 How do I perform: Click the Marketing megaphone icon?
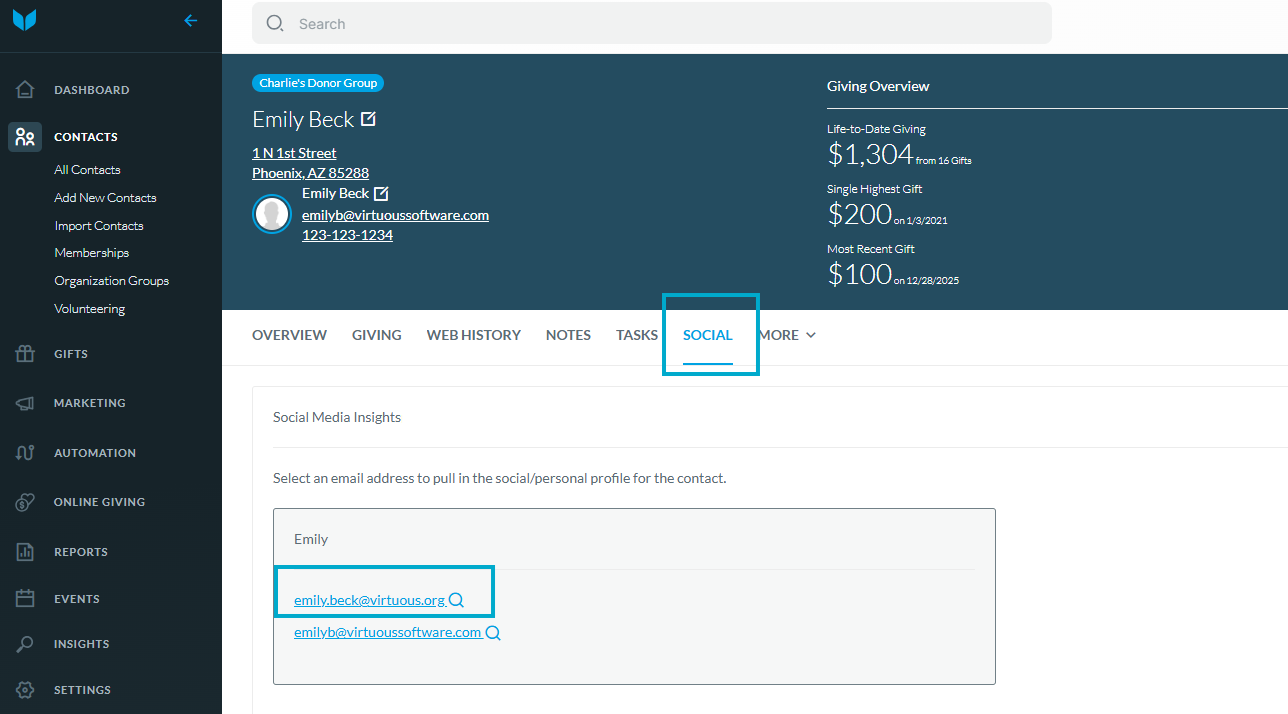click(25, 403)
